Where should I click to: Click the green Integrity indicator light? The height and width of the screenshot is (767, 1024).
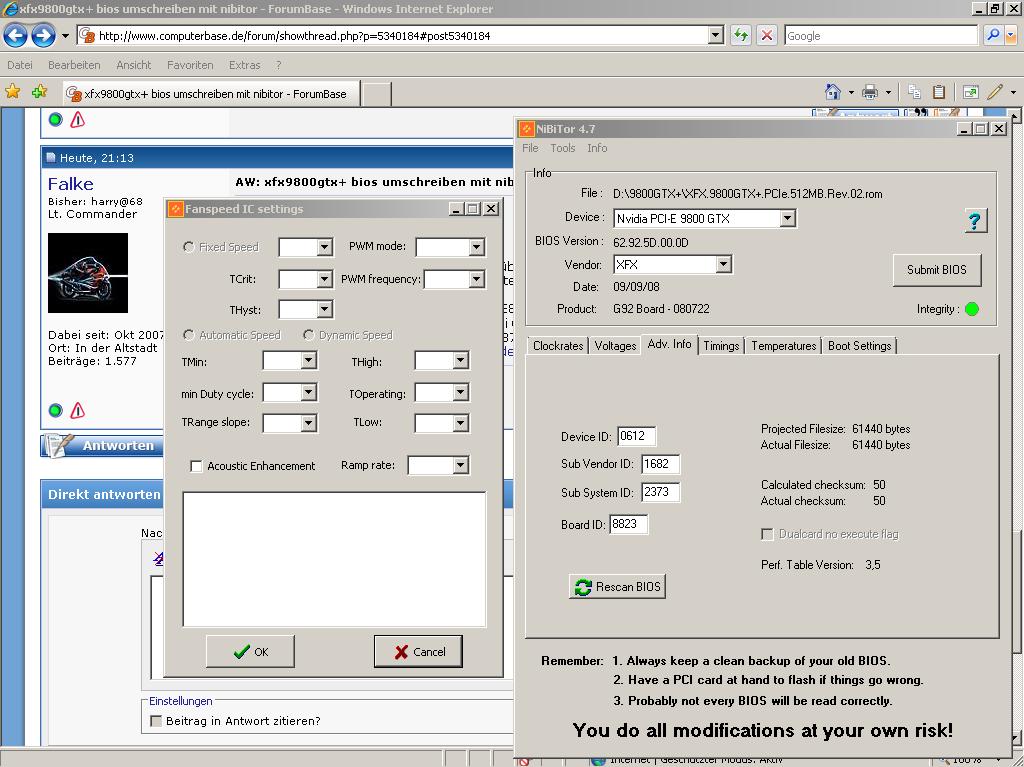(972, 309)
